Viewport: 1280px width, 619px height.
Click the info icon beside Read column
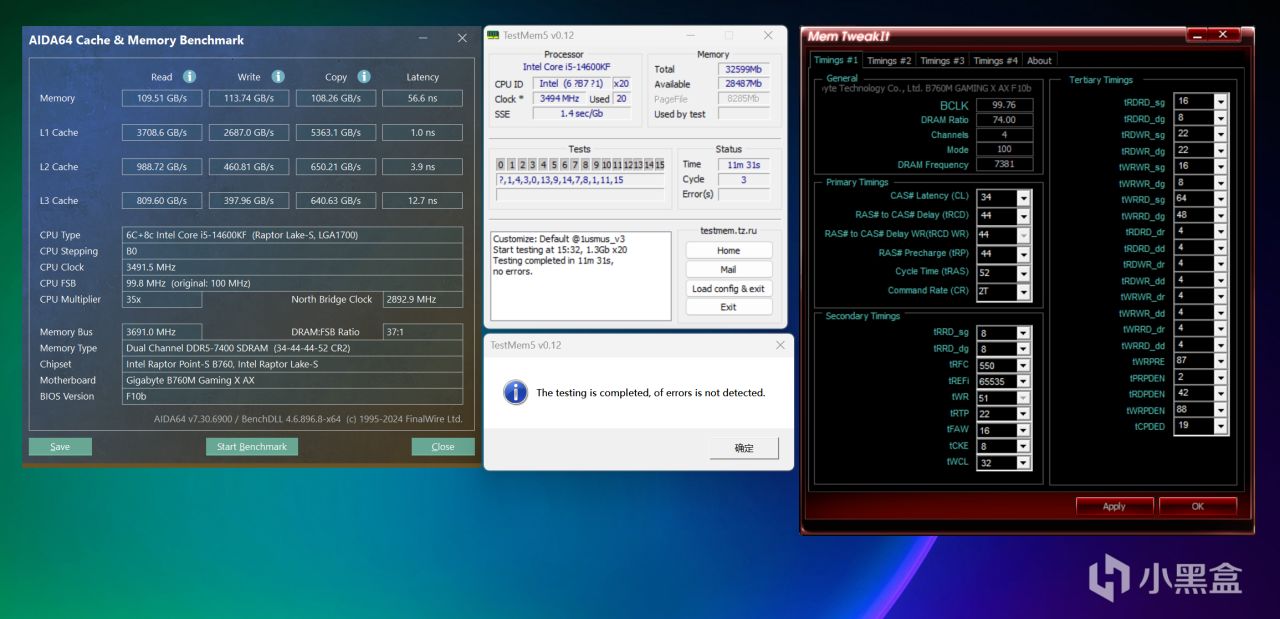189,77
